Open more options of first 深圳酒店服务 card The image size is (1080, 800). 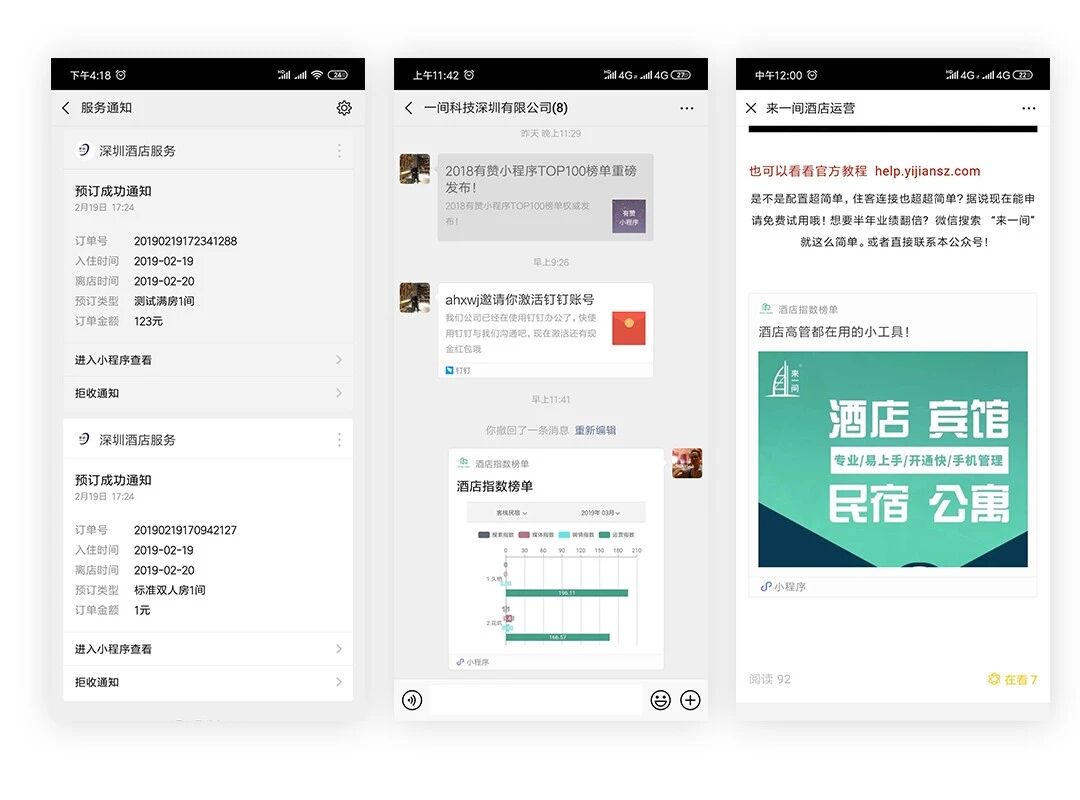point(340,151)
